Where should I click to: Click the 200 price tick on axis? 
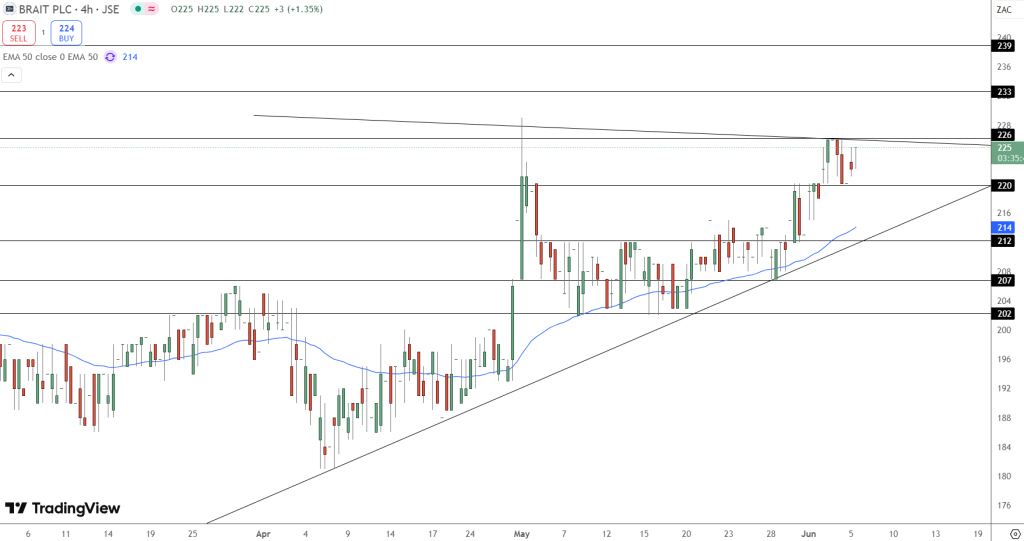click(1004, 330)
